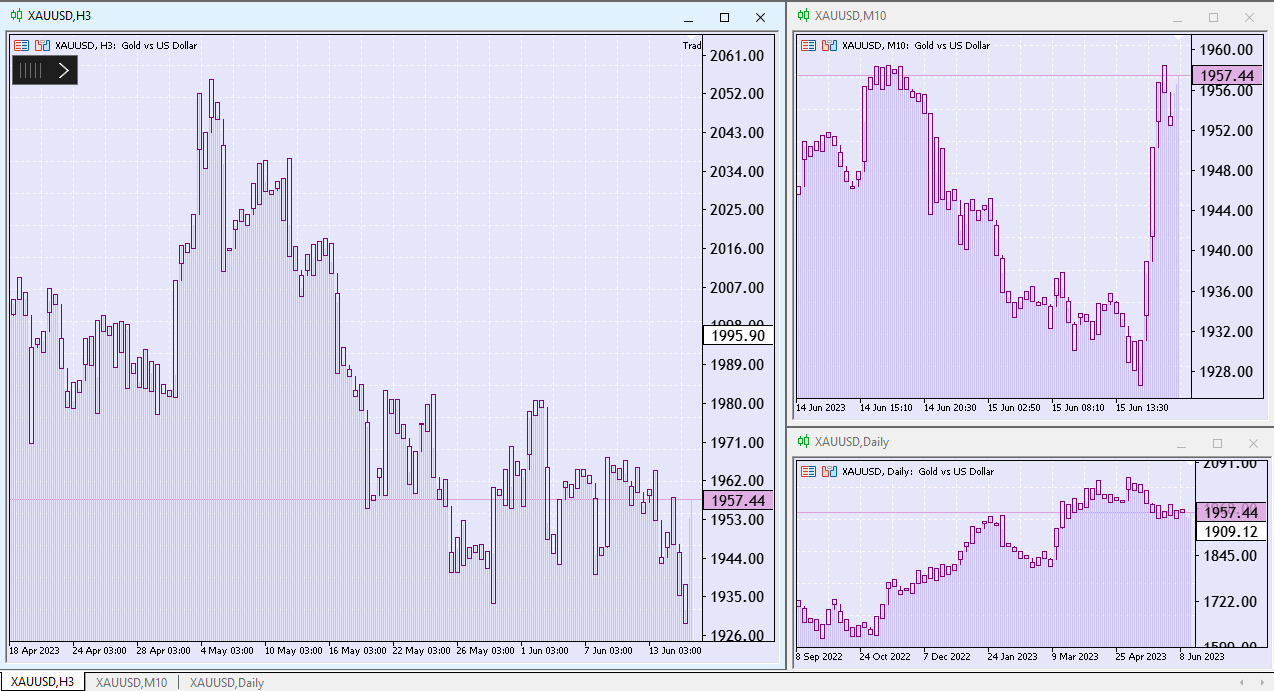Image resolution: width=1274 pixels, height=691 pixels.
Task: Click the 'Gold vs US Dollar' header in H3 chart
Action: [x=160, y=46]
